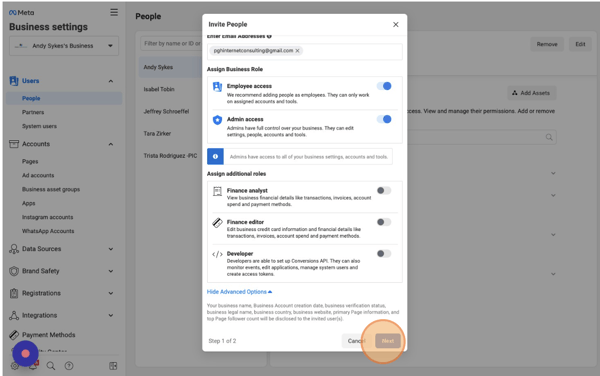This screenshot has height=376, width=600.
Task: Click the Add Assets button
Action: point(531,93)
